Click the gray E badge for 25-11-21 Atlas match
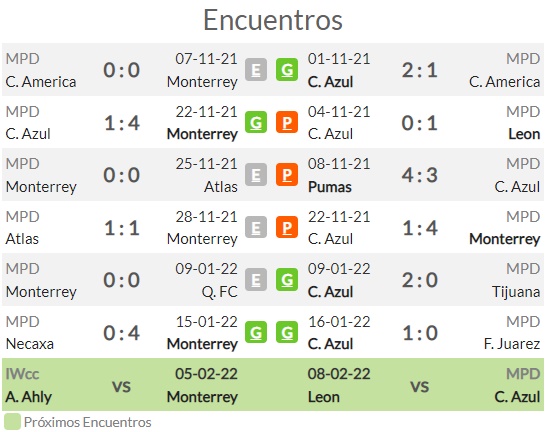546x432 pixels. coord(256,175)
